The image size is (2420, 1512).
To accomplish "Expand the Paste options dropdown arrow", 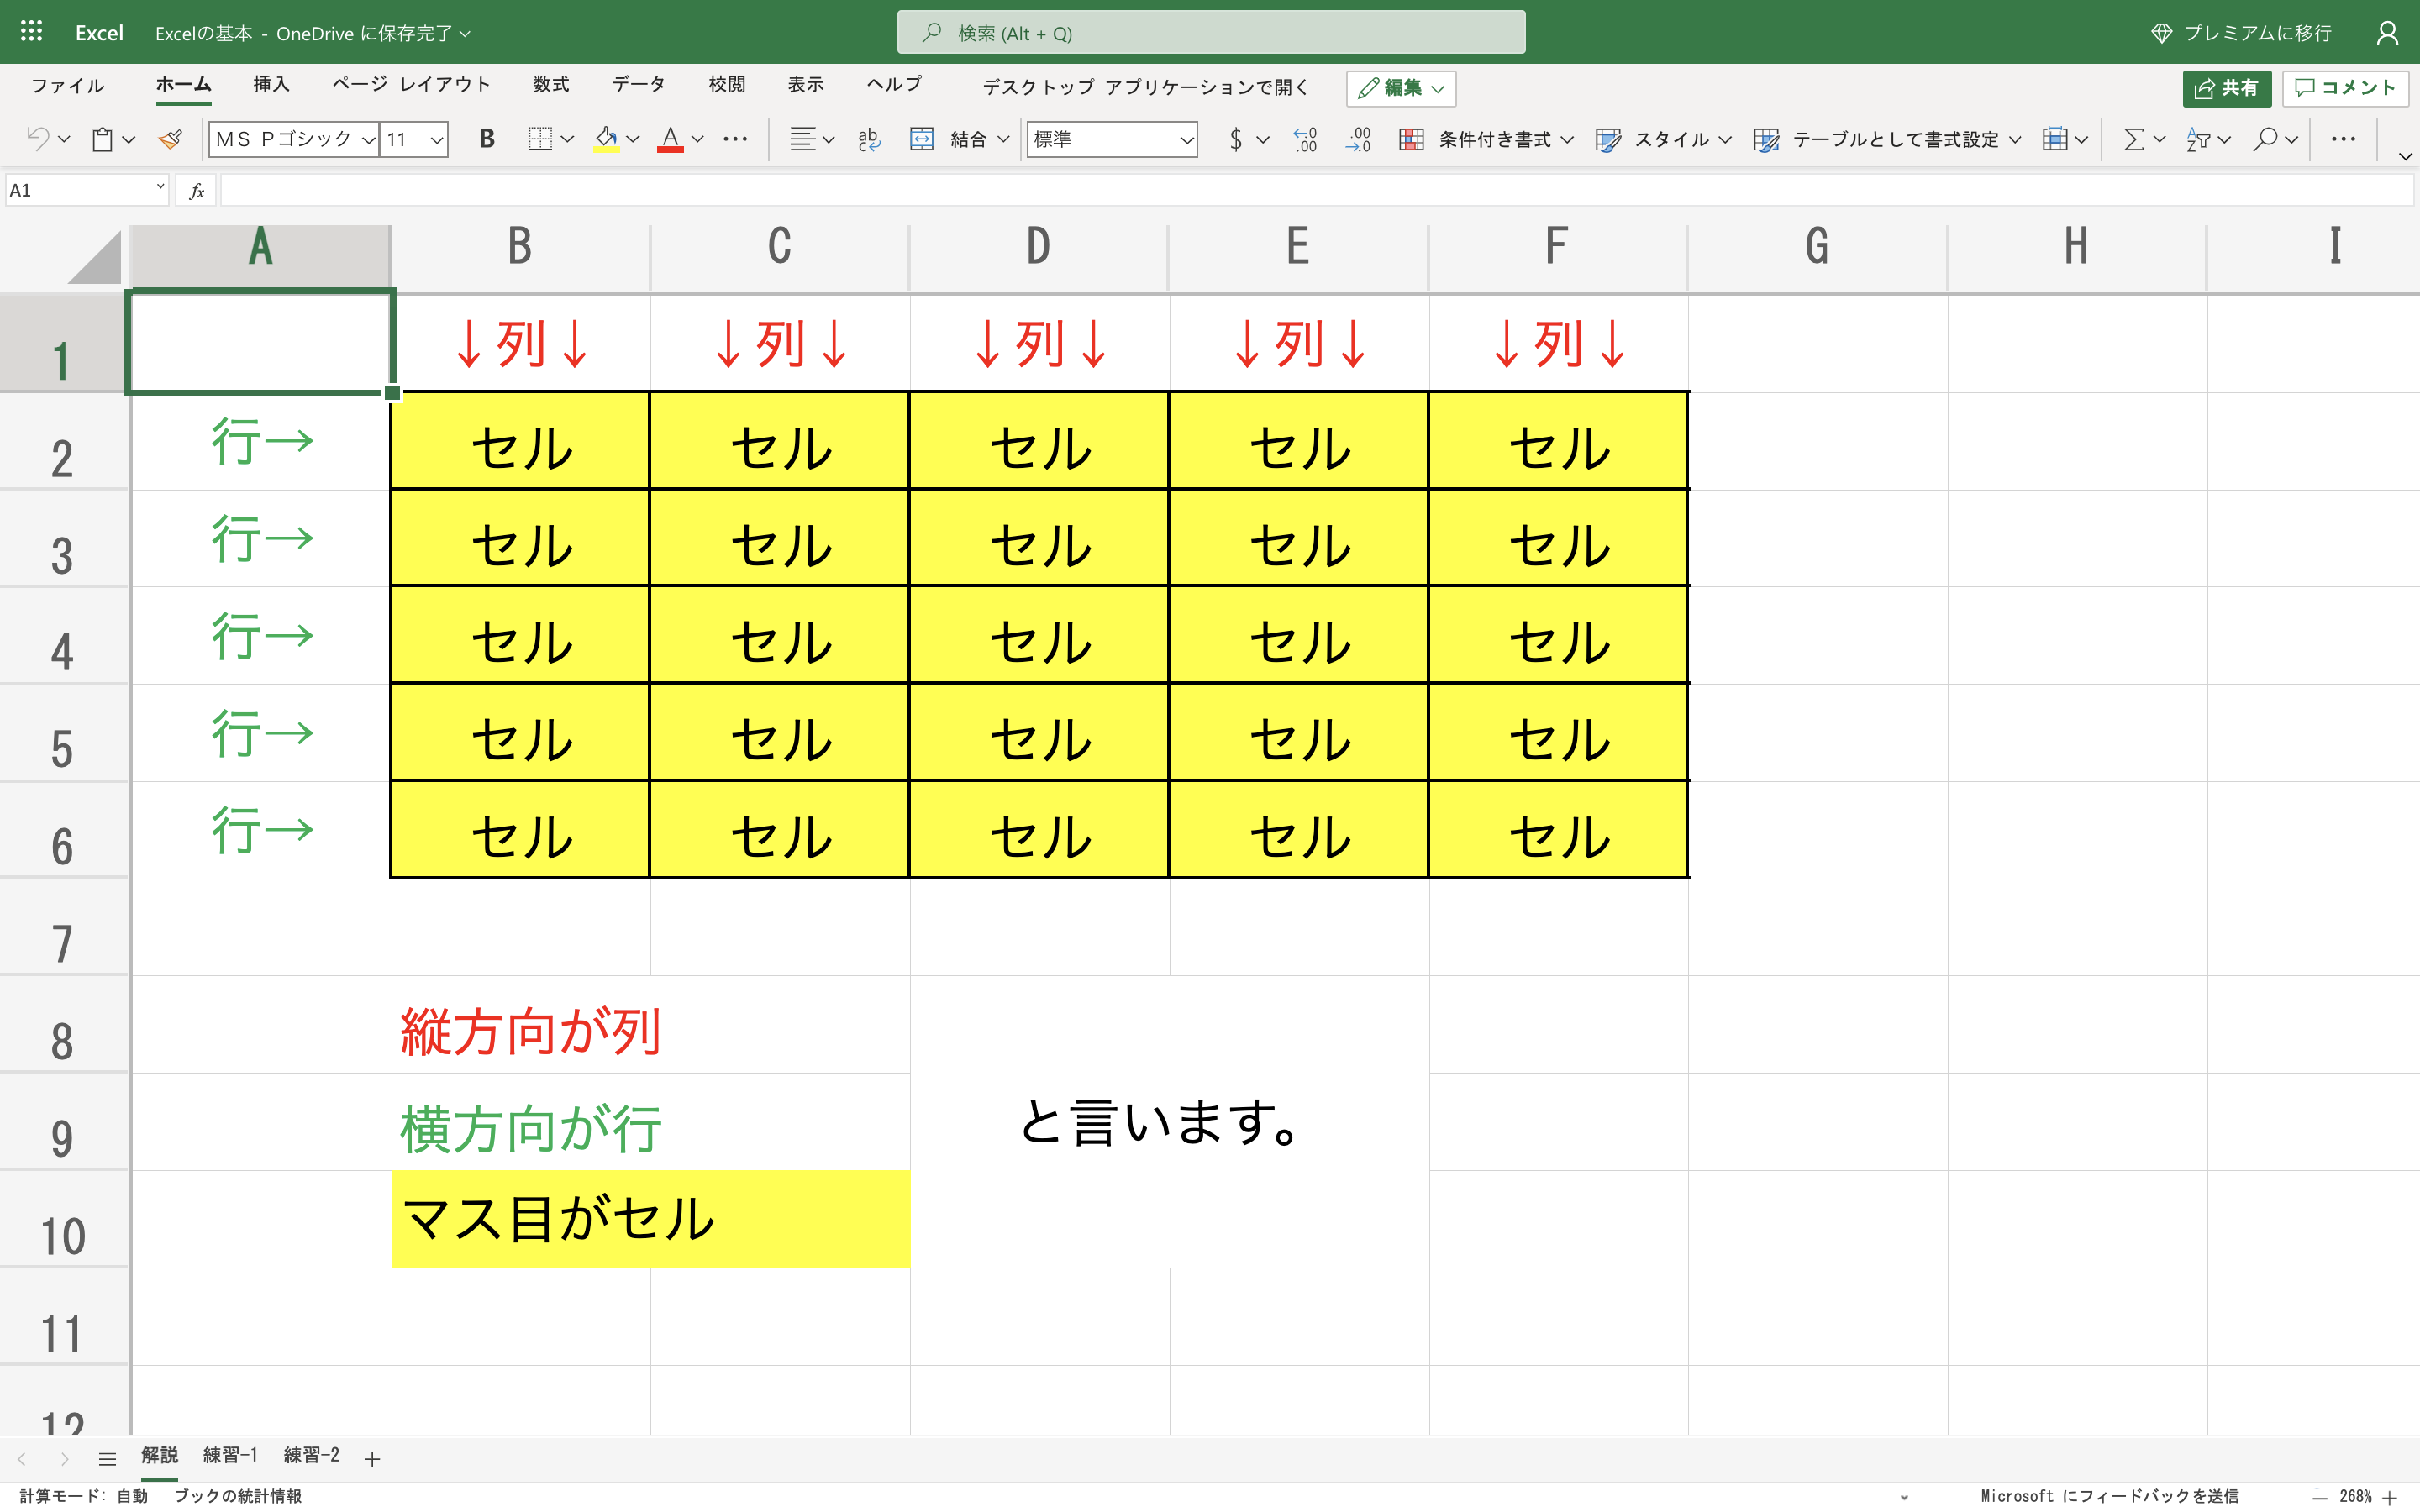I will 128,139.
